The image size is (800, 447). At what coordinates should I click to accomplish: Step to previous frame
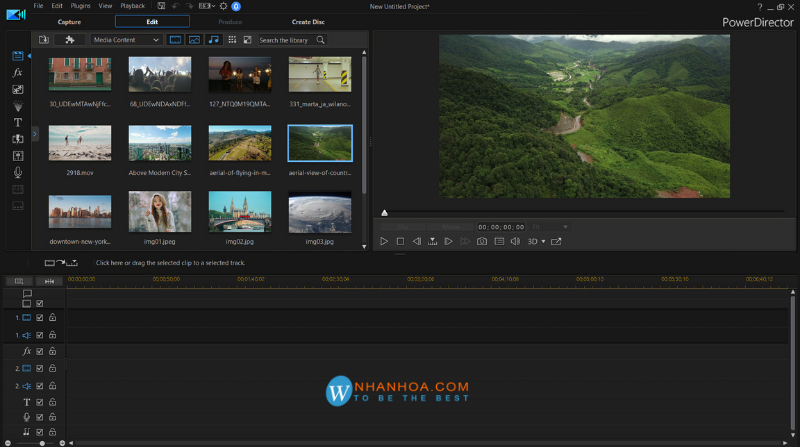(x=417, y=241)
